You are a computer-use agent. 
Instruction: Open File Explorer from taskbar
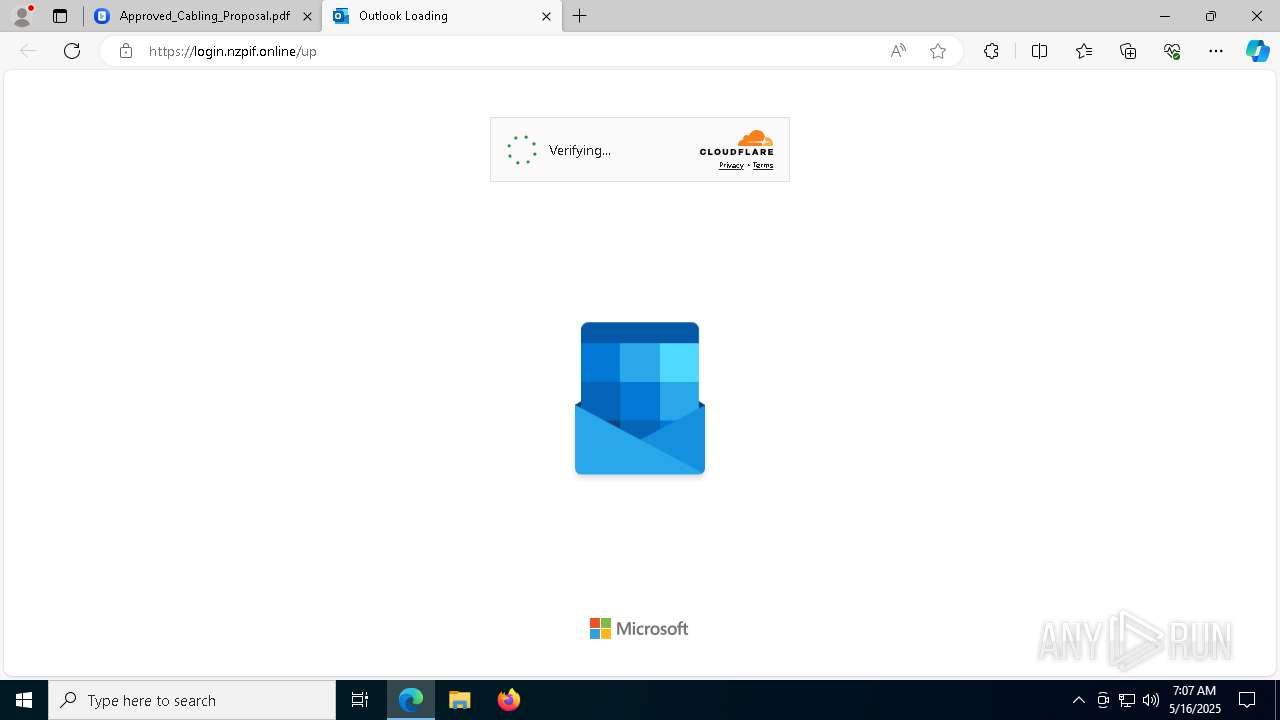point(460,700)
